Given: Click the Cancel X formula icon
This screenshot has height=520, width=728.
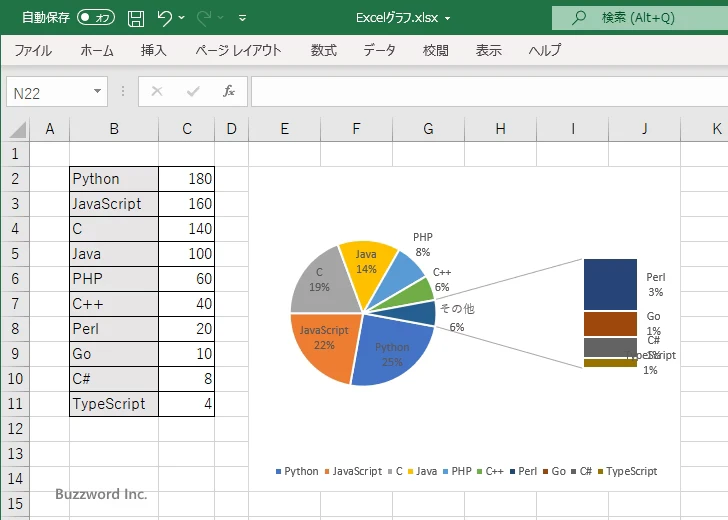Looking at the screenshot, I should point(157,91).
